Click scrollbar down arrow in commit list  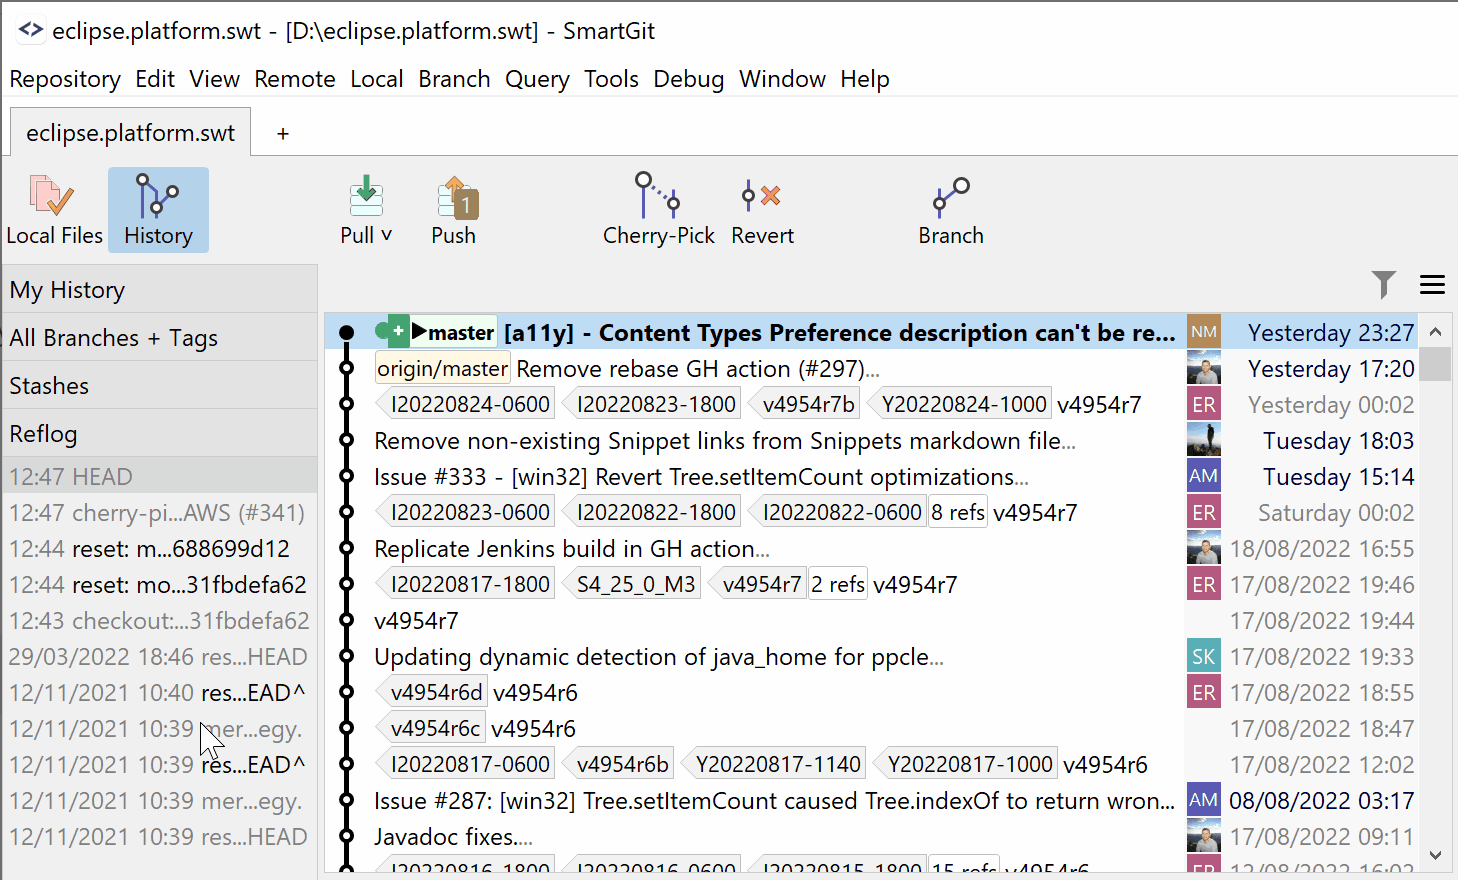[x=1435, y=855]
